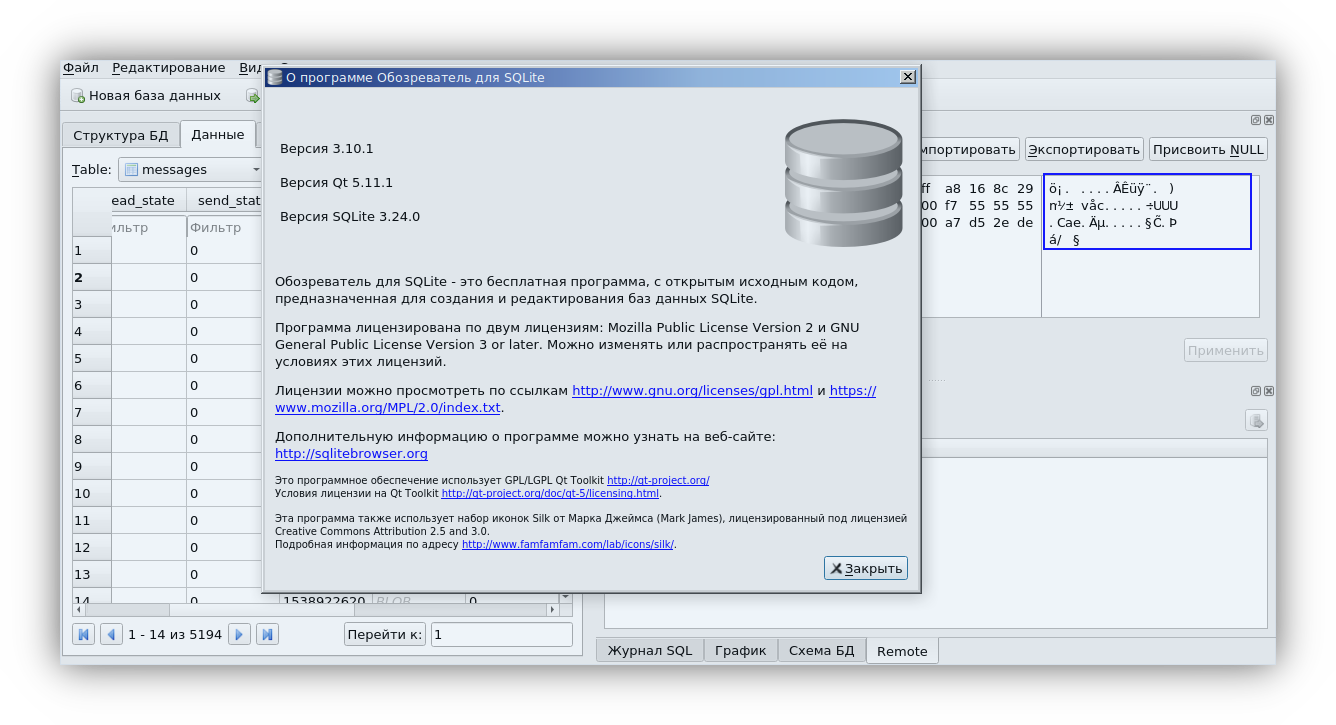Undock the cell editor panel via float icon
Image resolution: width=1336 pixels, height=725 pixels.
click(1255, 119)
